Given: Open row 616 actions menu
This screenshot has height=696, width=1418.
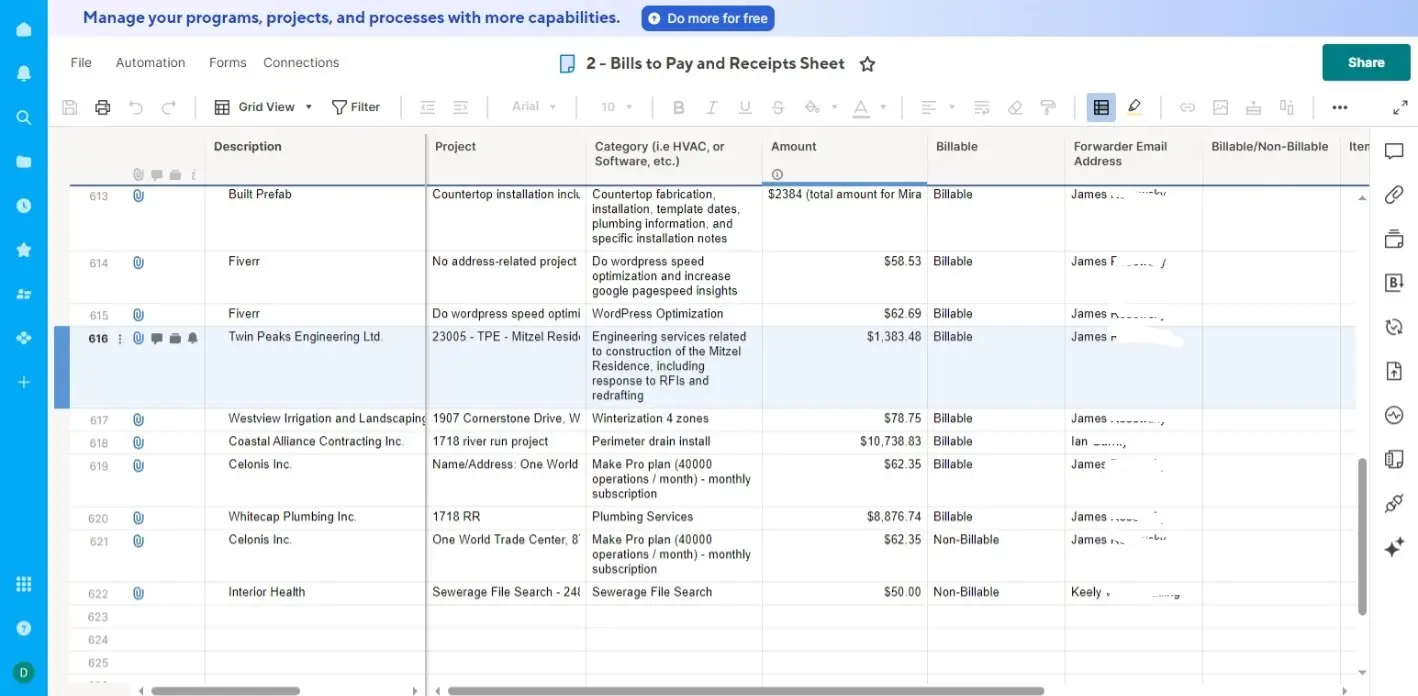Looking at the screenshot, I should click(x=120, y=339).
